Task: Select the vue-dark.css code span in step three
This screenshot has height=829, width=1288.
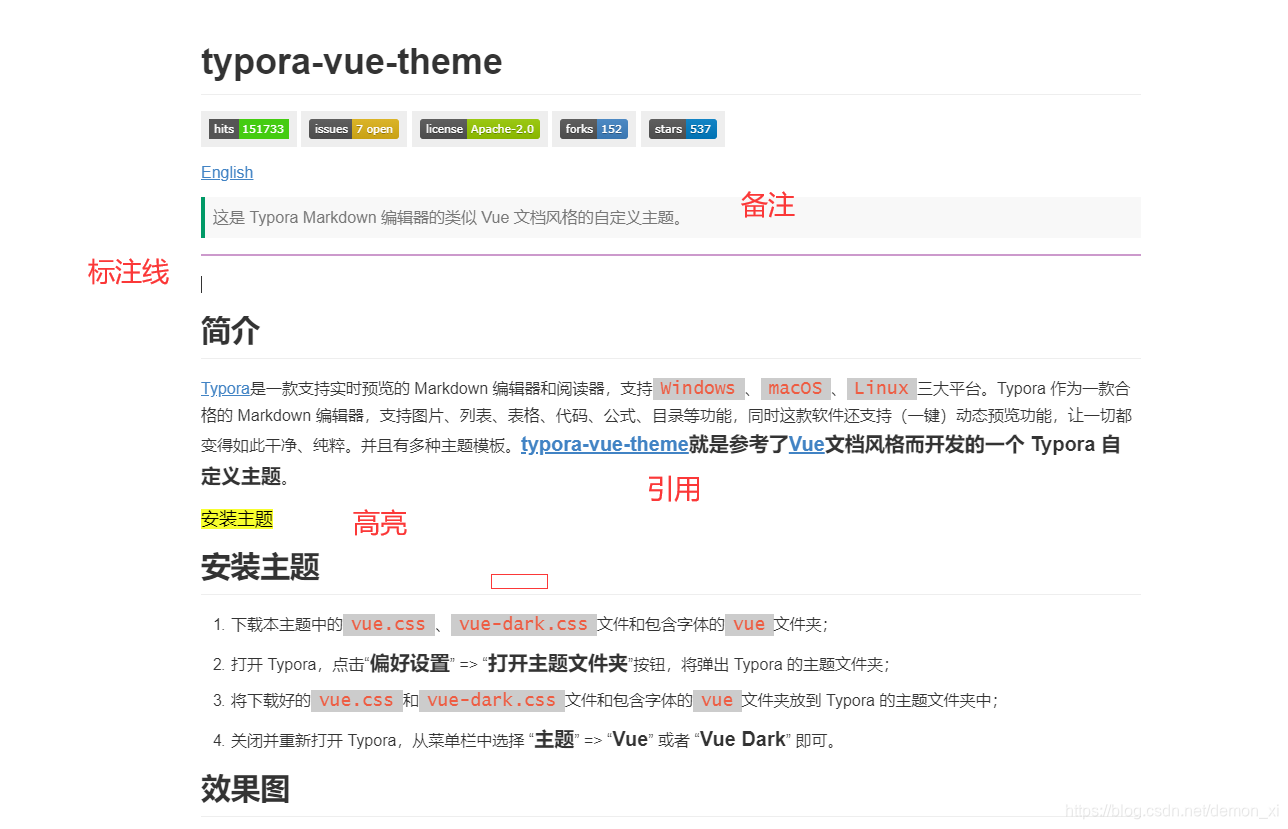Action: [x=492, y=700]
